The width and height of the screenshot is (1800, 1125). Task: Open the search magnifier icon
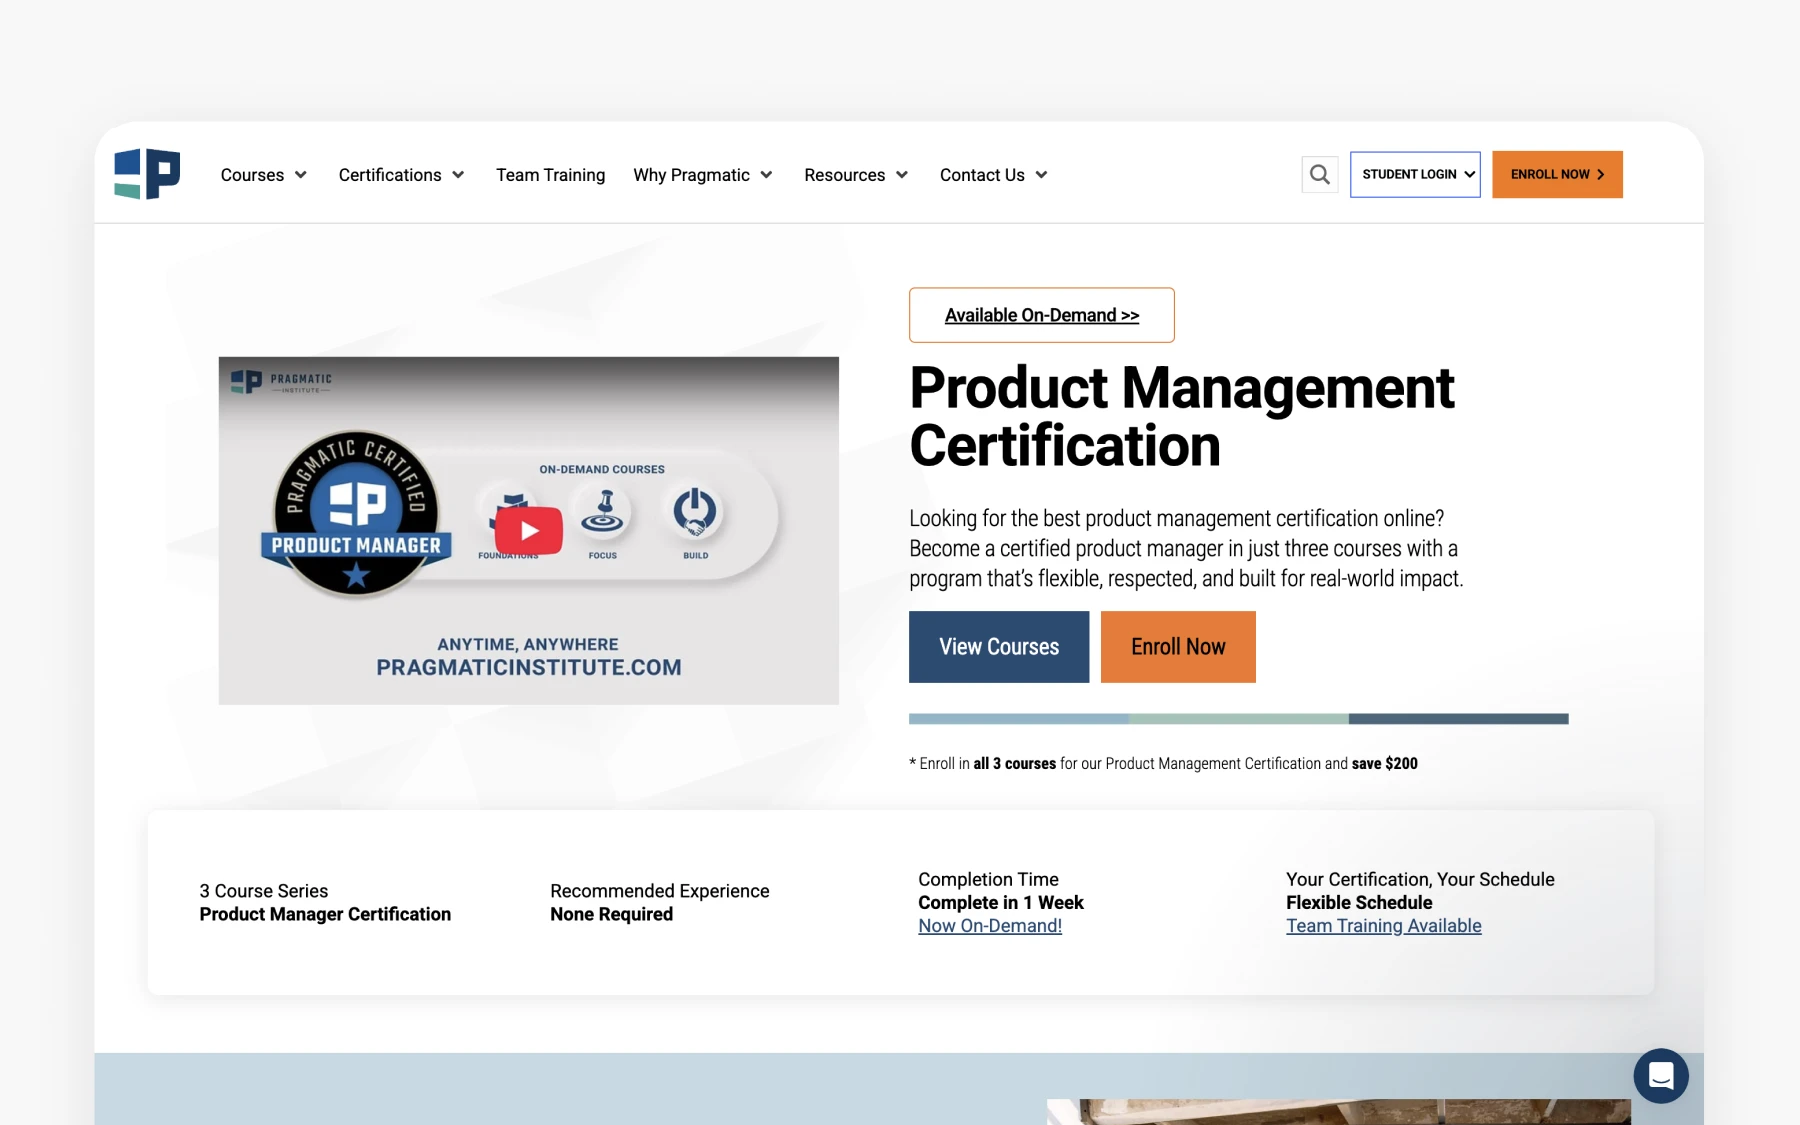[1319, 175]
